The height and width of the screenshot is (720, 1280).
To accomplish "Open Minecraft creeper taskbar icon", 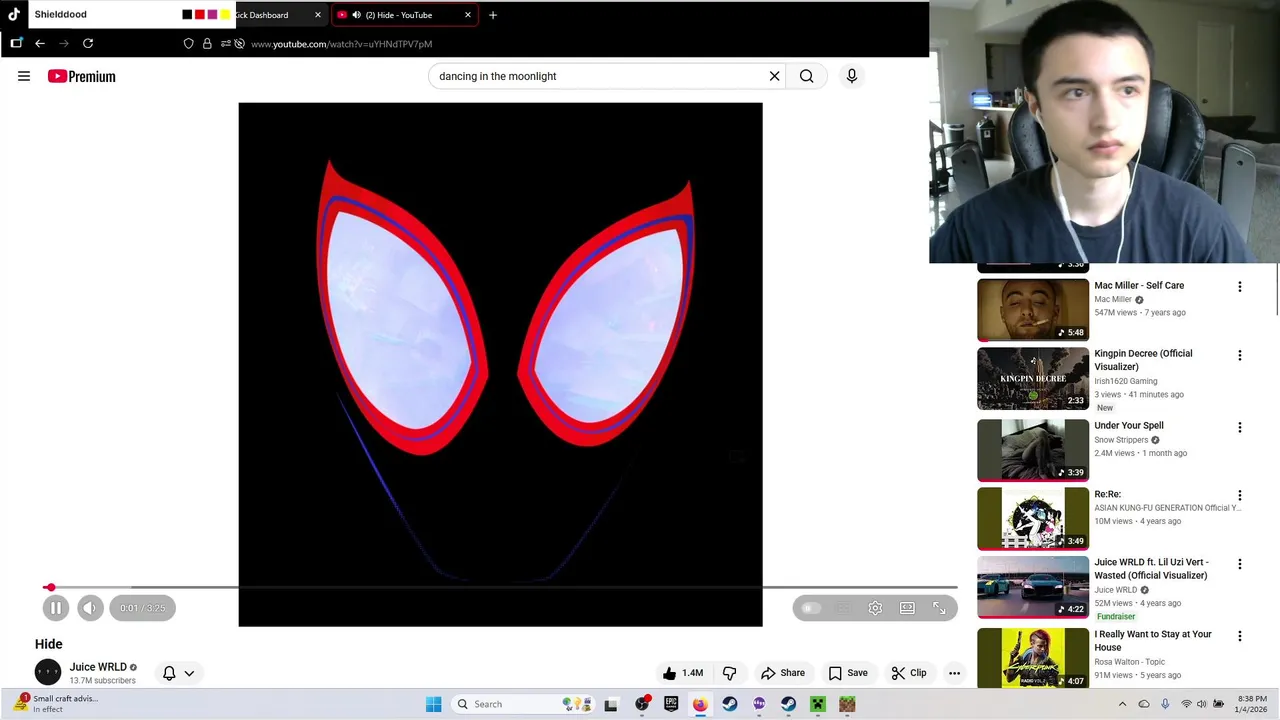I will (818, 704).
